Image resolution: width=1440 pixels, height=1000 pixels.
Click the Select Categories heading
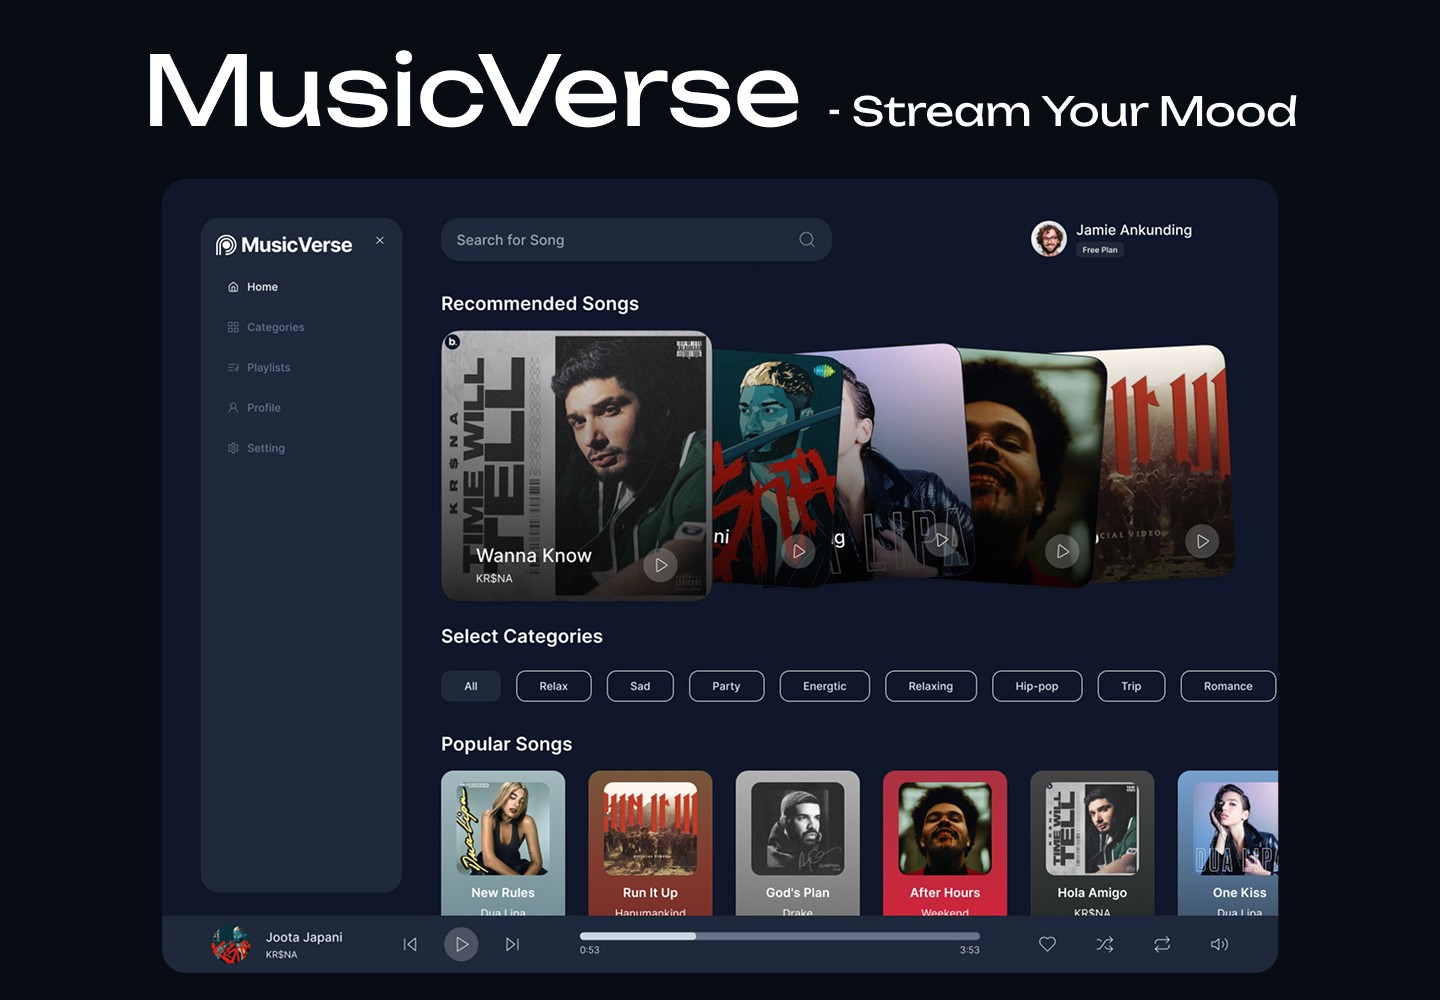522,636
